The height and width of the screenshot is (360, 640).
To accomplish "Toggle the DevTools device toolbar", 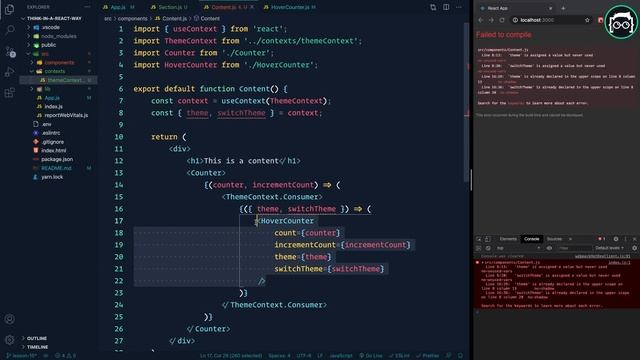I will click(487, 239).
